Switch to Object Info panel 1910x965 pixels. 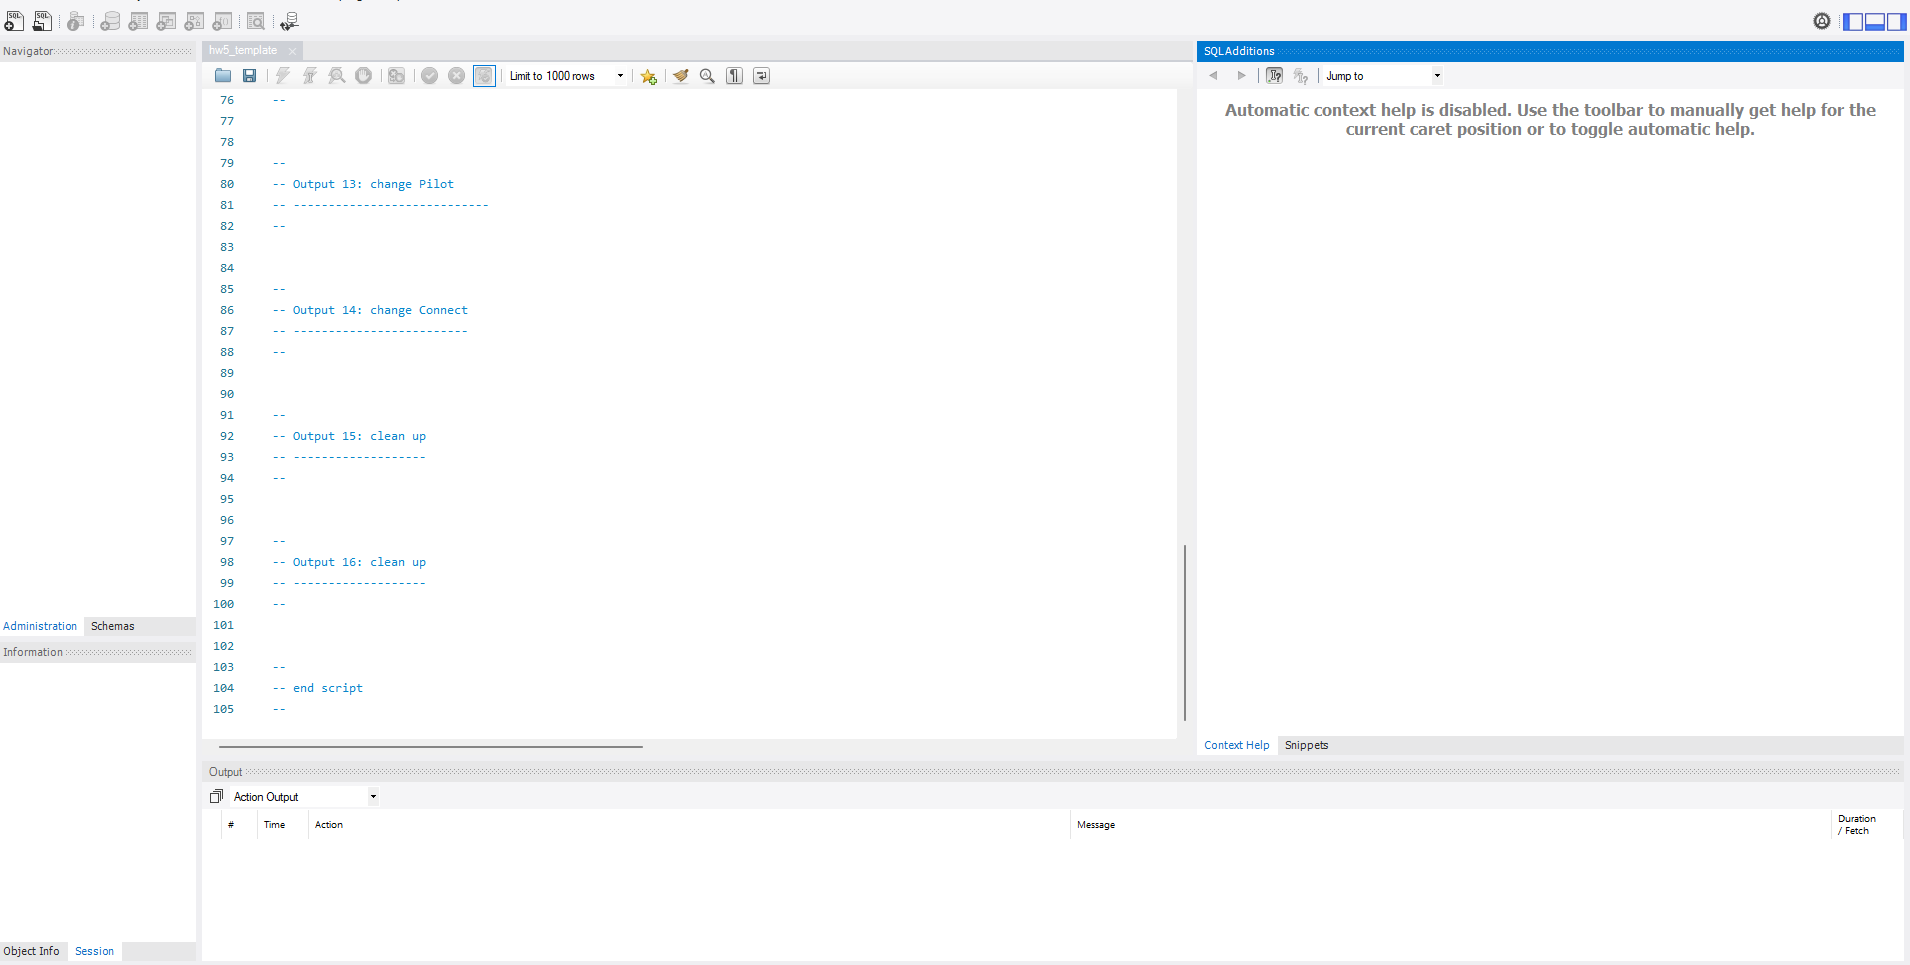(31, 951)
